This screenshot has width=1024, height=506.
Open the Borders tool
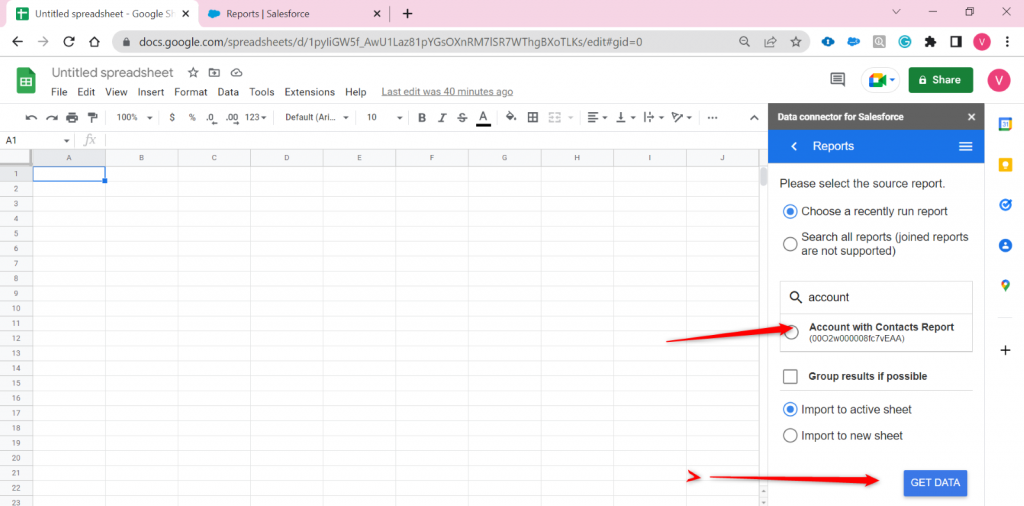point(533,118)
